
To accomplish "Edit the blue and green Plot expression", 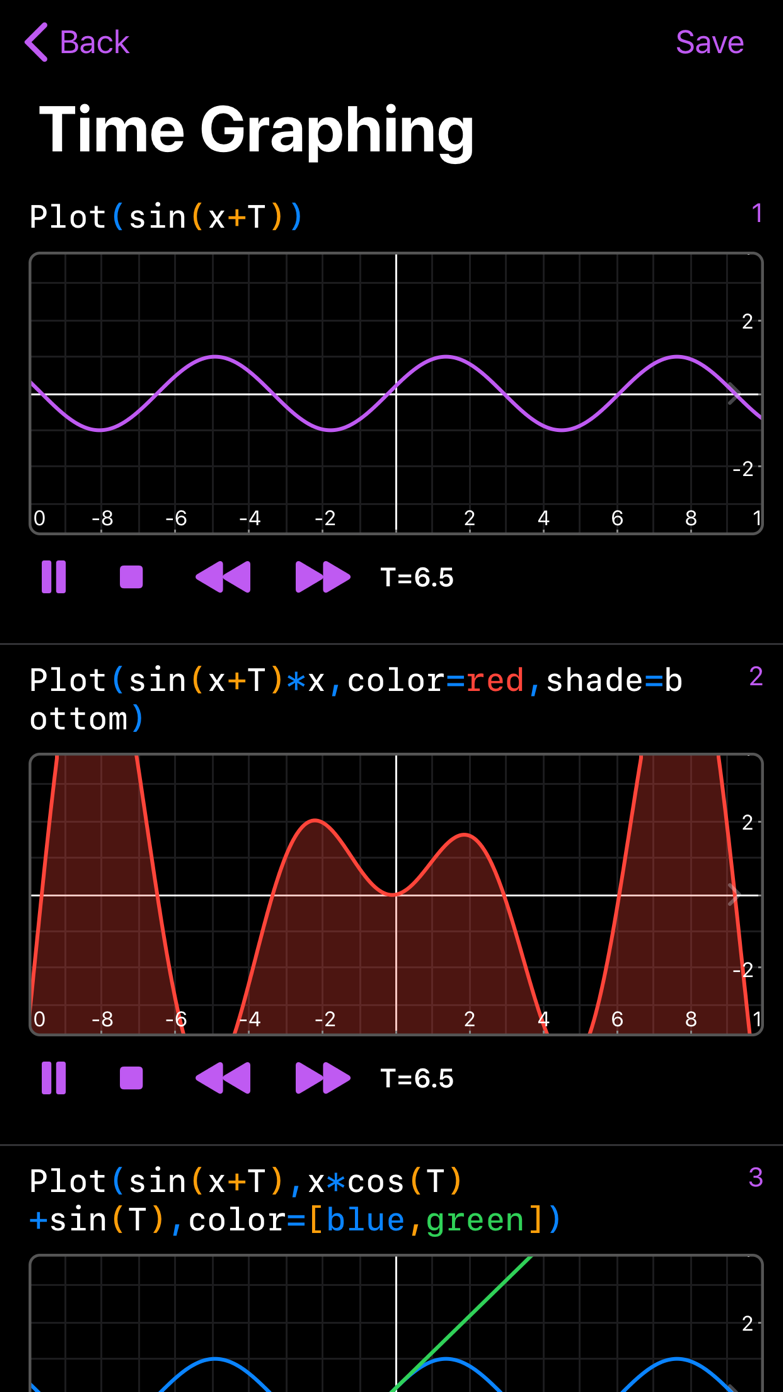I will click(x=296, y=1200).
